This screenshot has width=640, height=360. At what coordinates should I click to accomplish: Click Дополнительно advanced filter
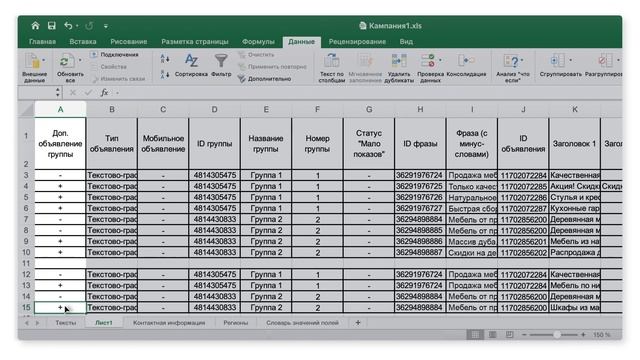(x=264, y=79)
